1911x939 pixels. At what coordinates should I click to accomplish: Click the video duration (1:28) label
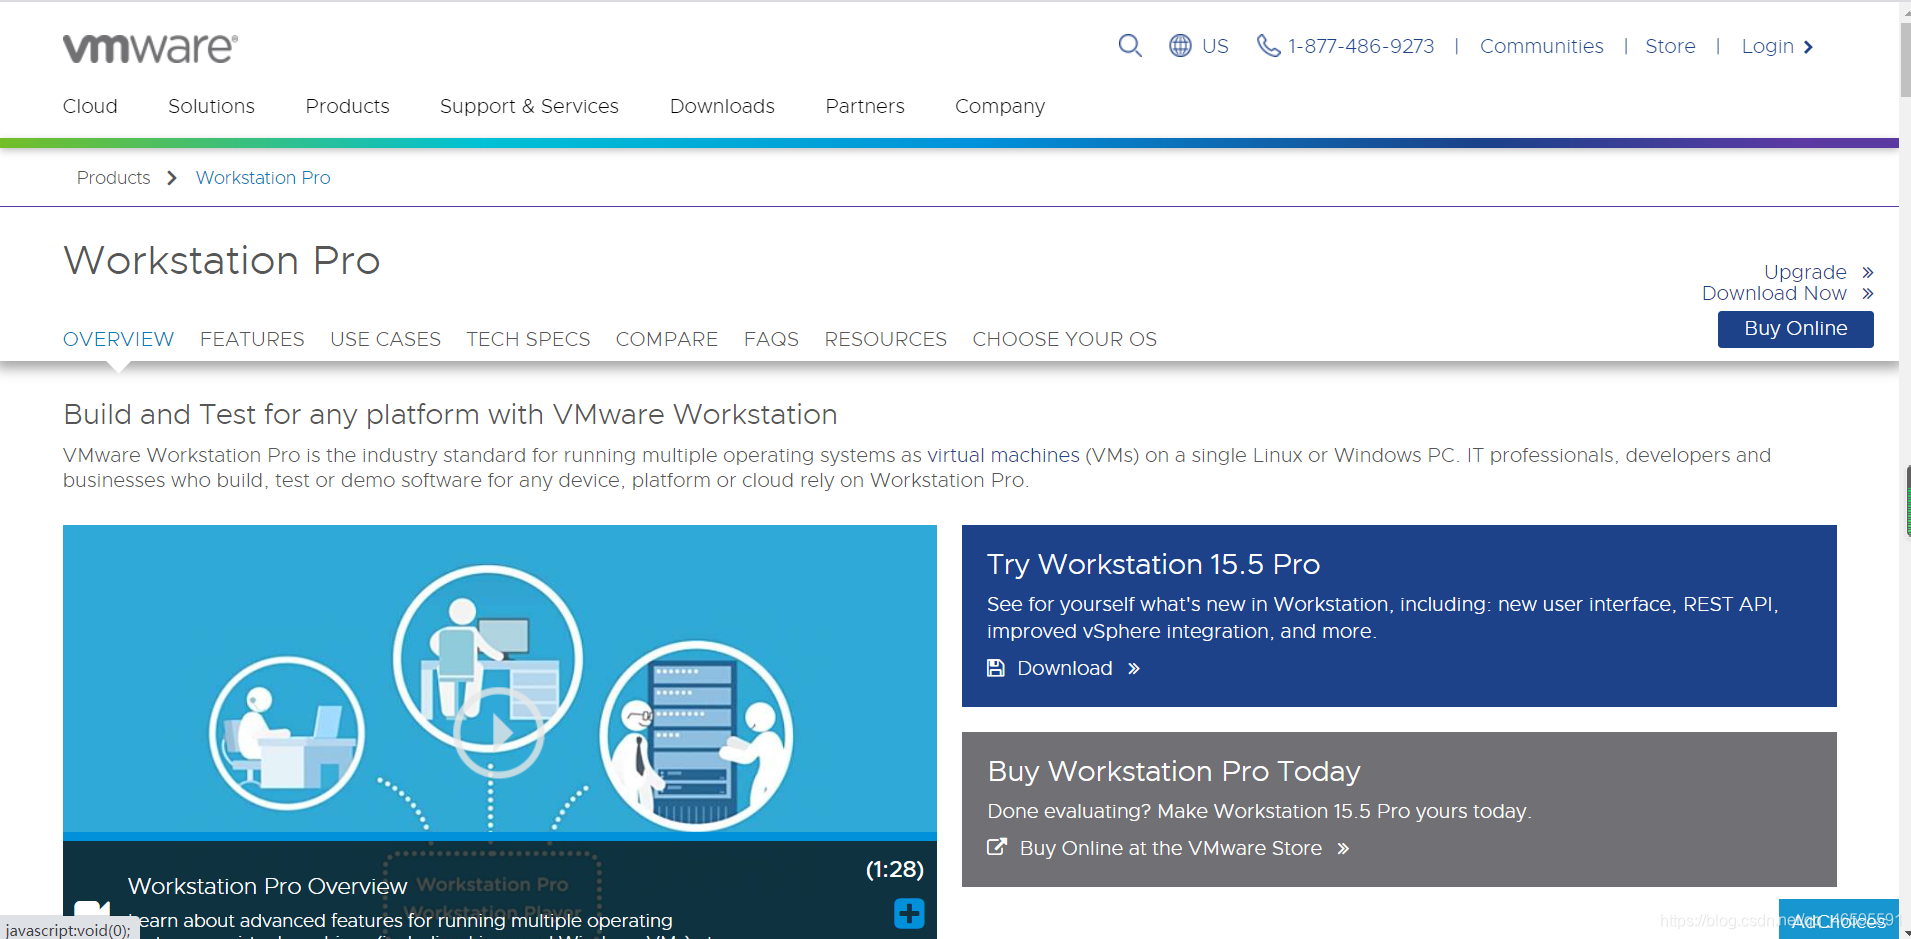coord(894,869)
